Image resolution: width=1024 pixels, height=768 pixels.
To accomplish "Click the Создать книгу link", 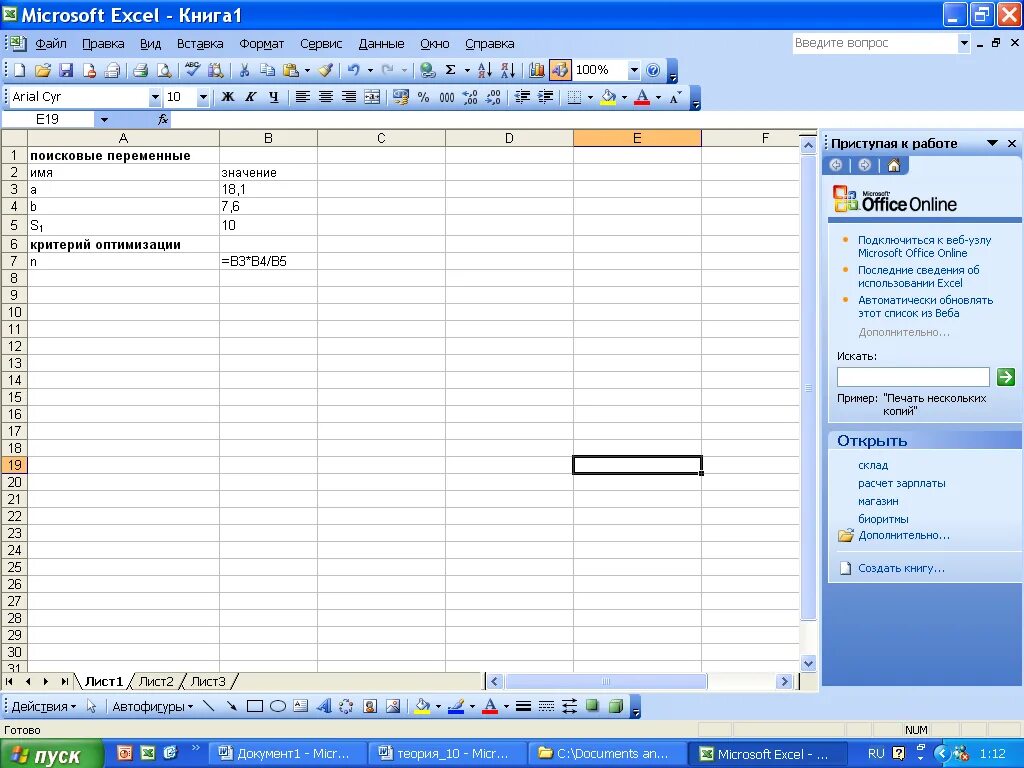I will pyautogui.click(x=901, y=568).
